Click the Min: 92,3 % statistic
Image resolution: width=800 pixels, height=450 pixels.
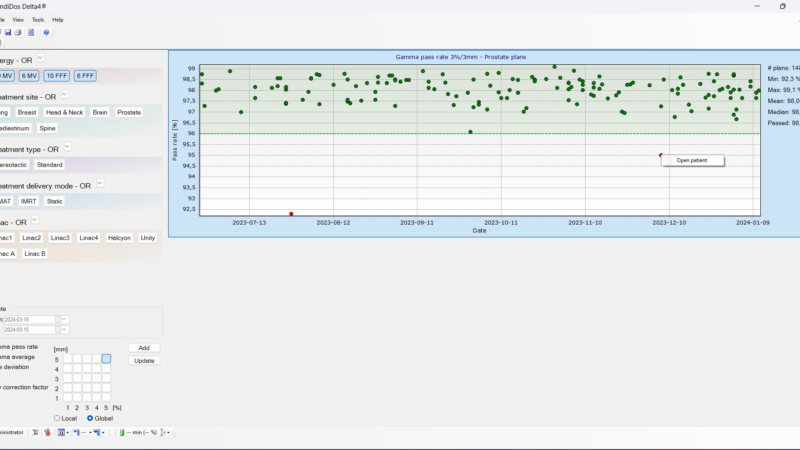coord(784,79)
